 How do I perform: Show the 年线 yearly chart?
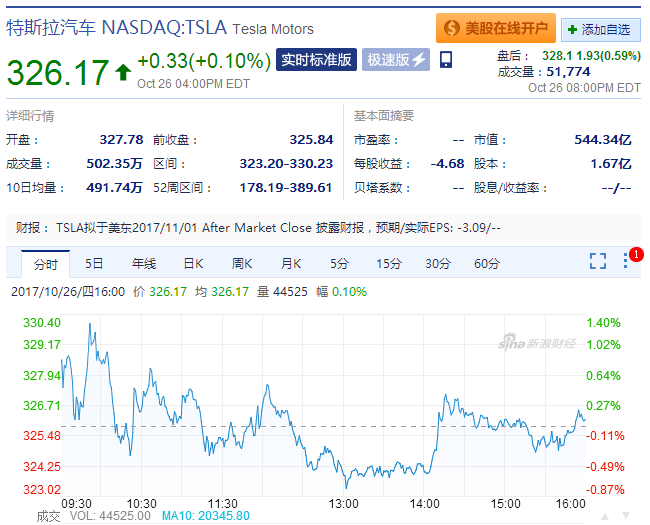click(x=144, y=264)
